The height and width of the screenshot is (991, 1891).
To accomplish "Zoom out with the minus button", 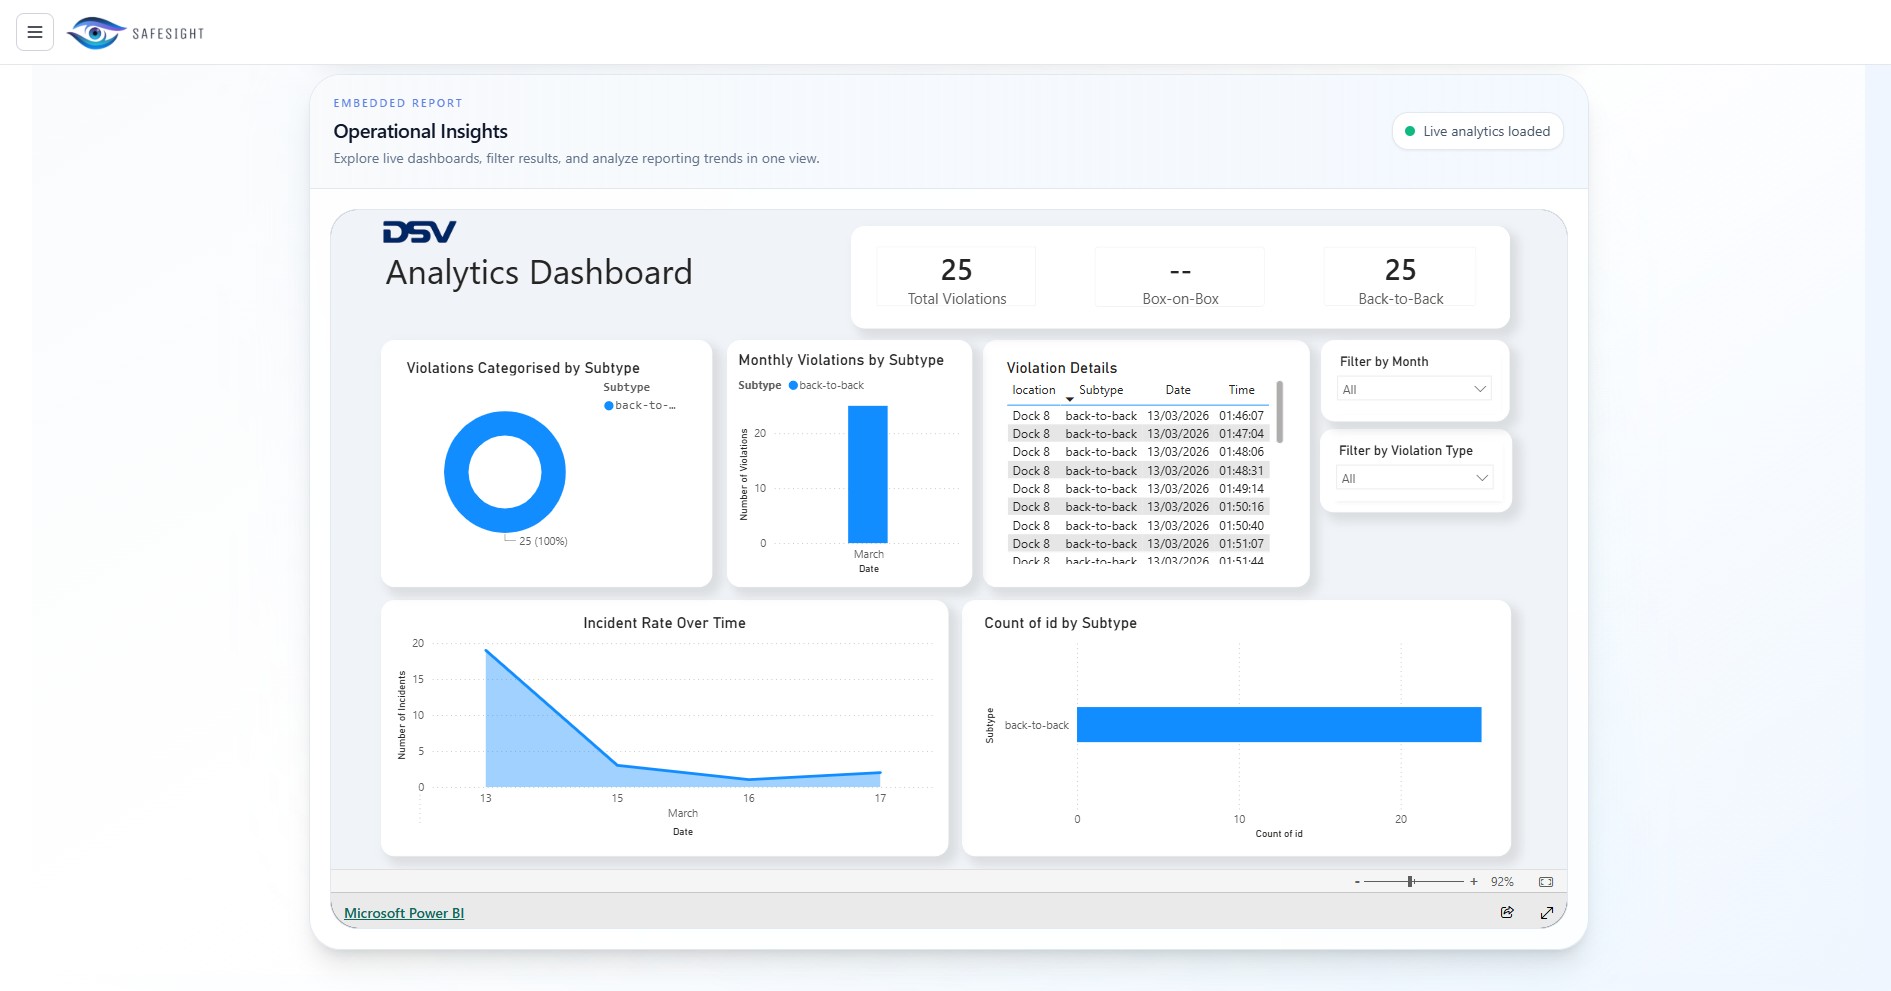I will pos(1357,882).
